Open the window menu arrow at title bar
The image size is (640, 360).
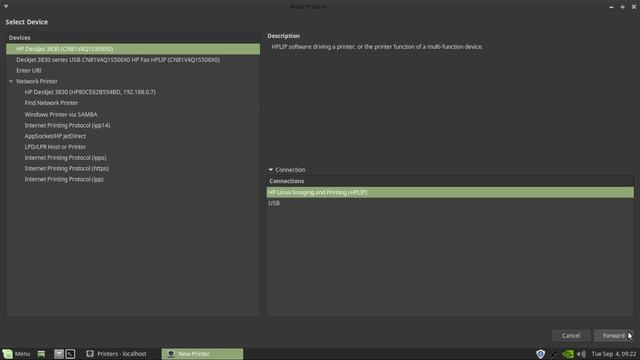pos(6,6)
